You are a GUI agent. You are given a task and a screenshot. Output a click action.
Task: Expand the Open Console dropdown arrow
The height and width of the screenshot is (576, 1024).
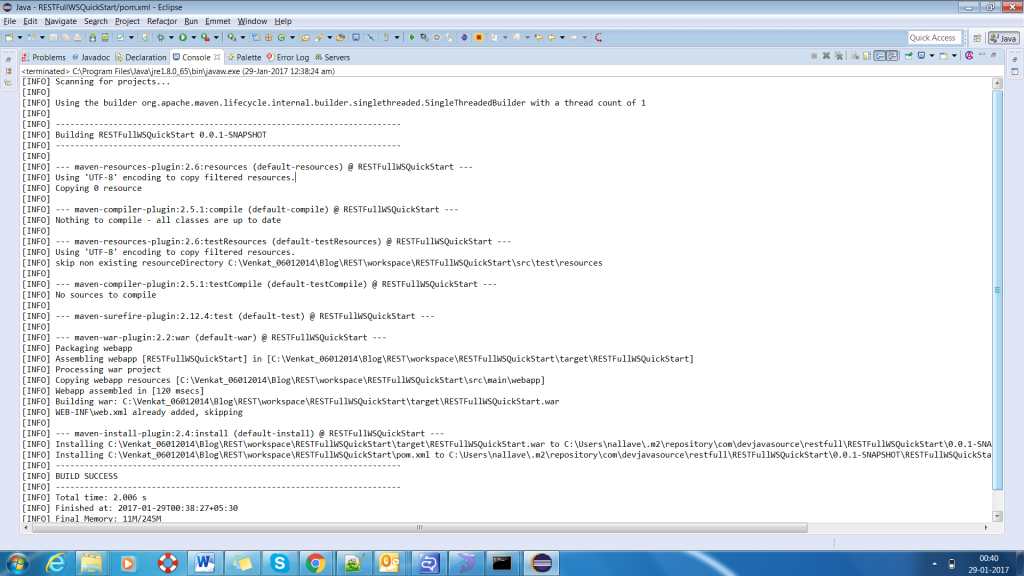coord(953,57)
